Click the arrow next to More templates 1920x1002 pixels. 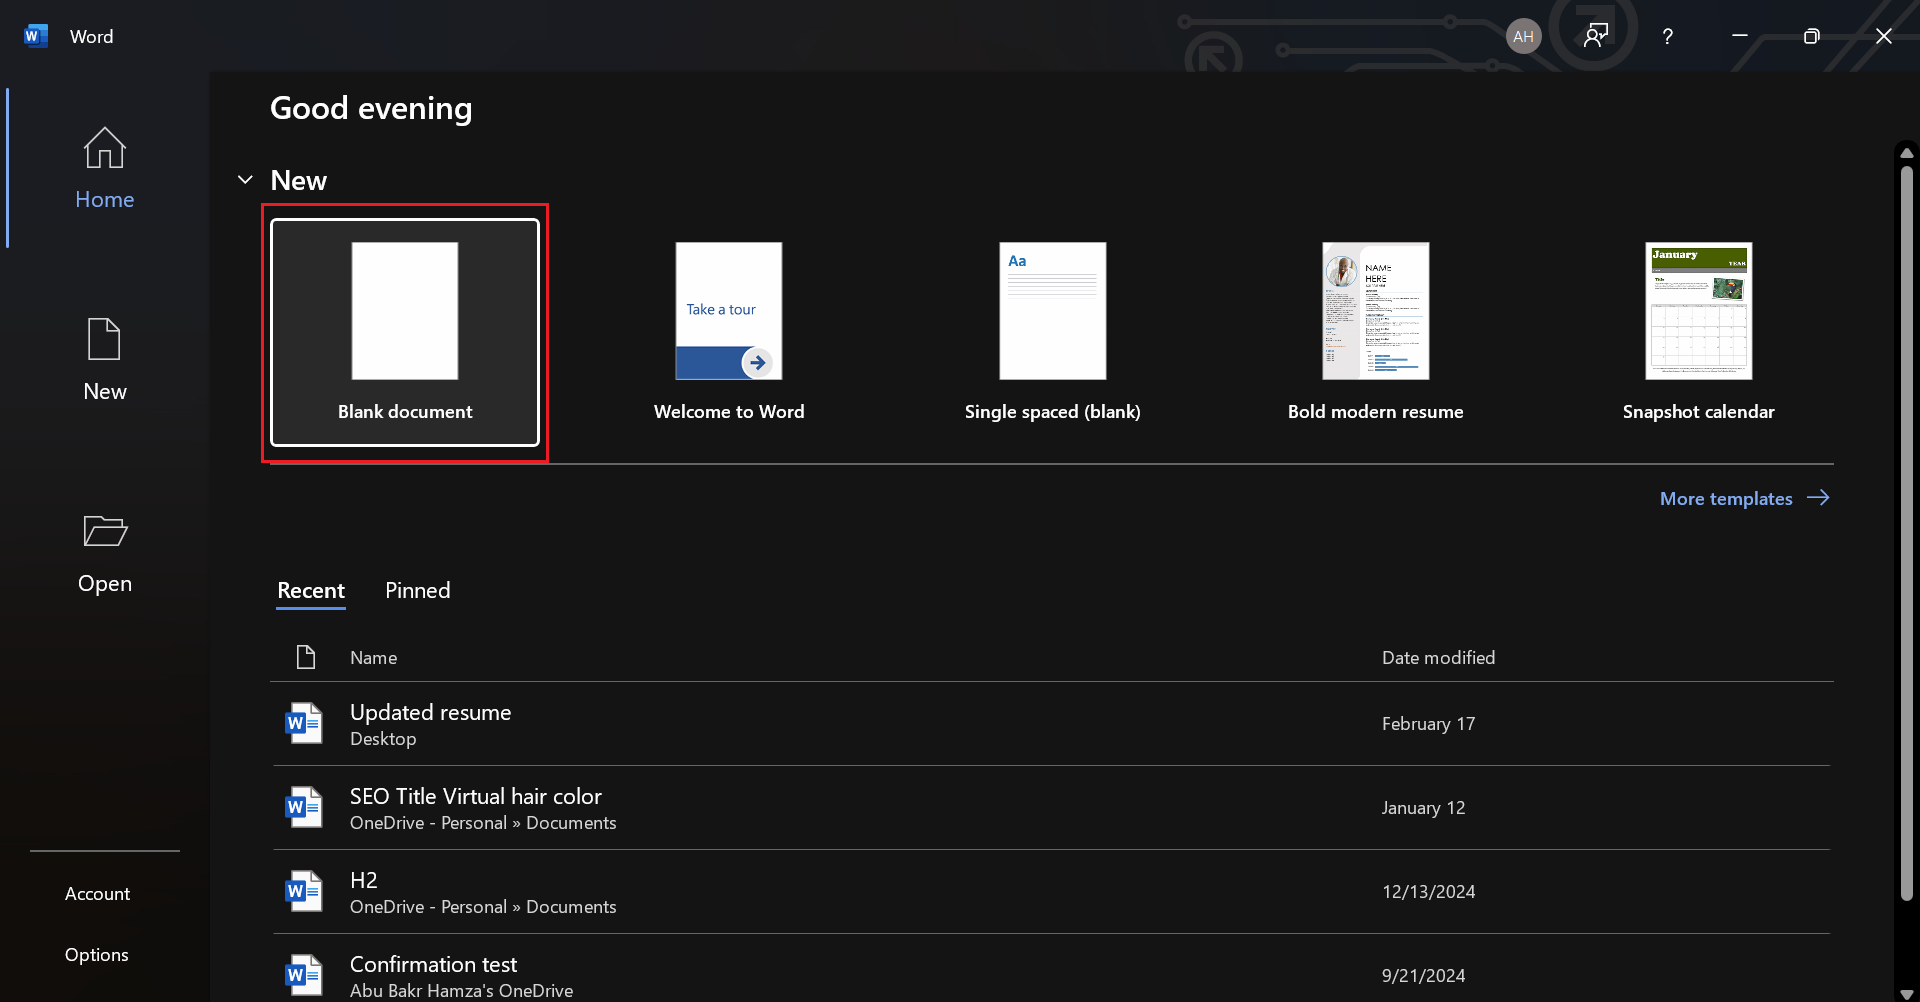[1818, 498]
